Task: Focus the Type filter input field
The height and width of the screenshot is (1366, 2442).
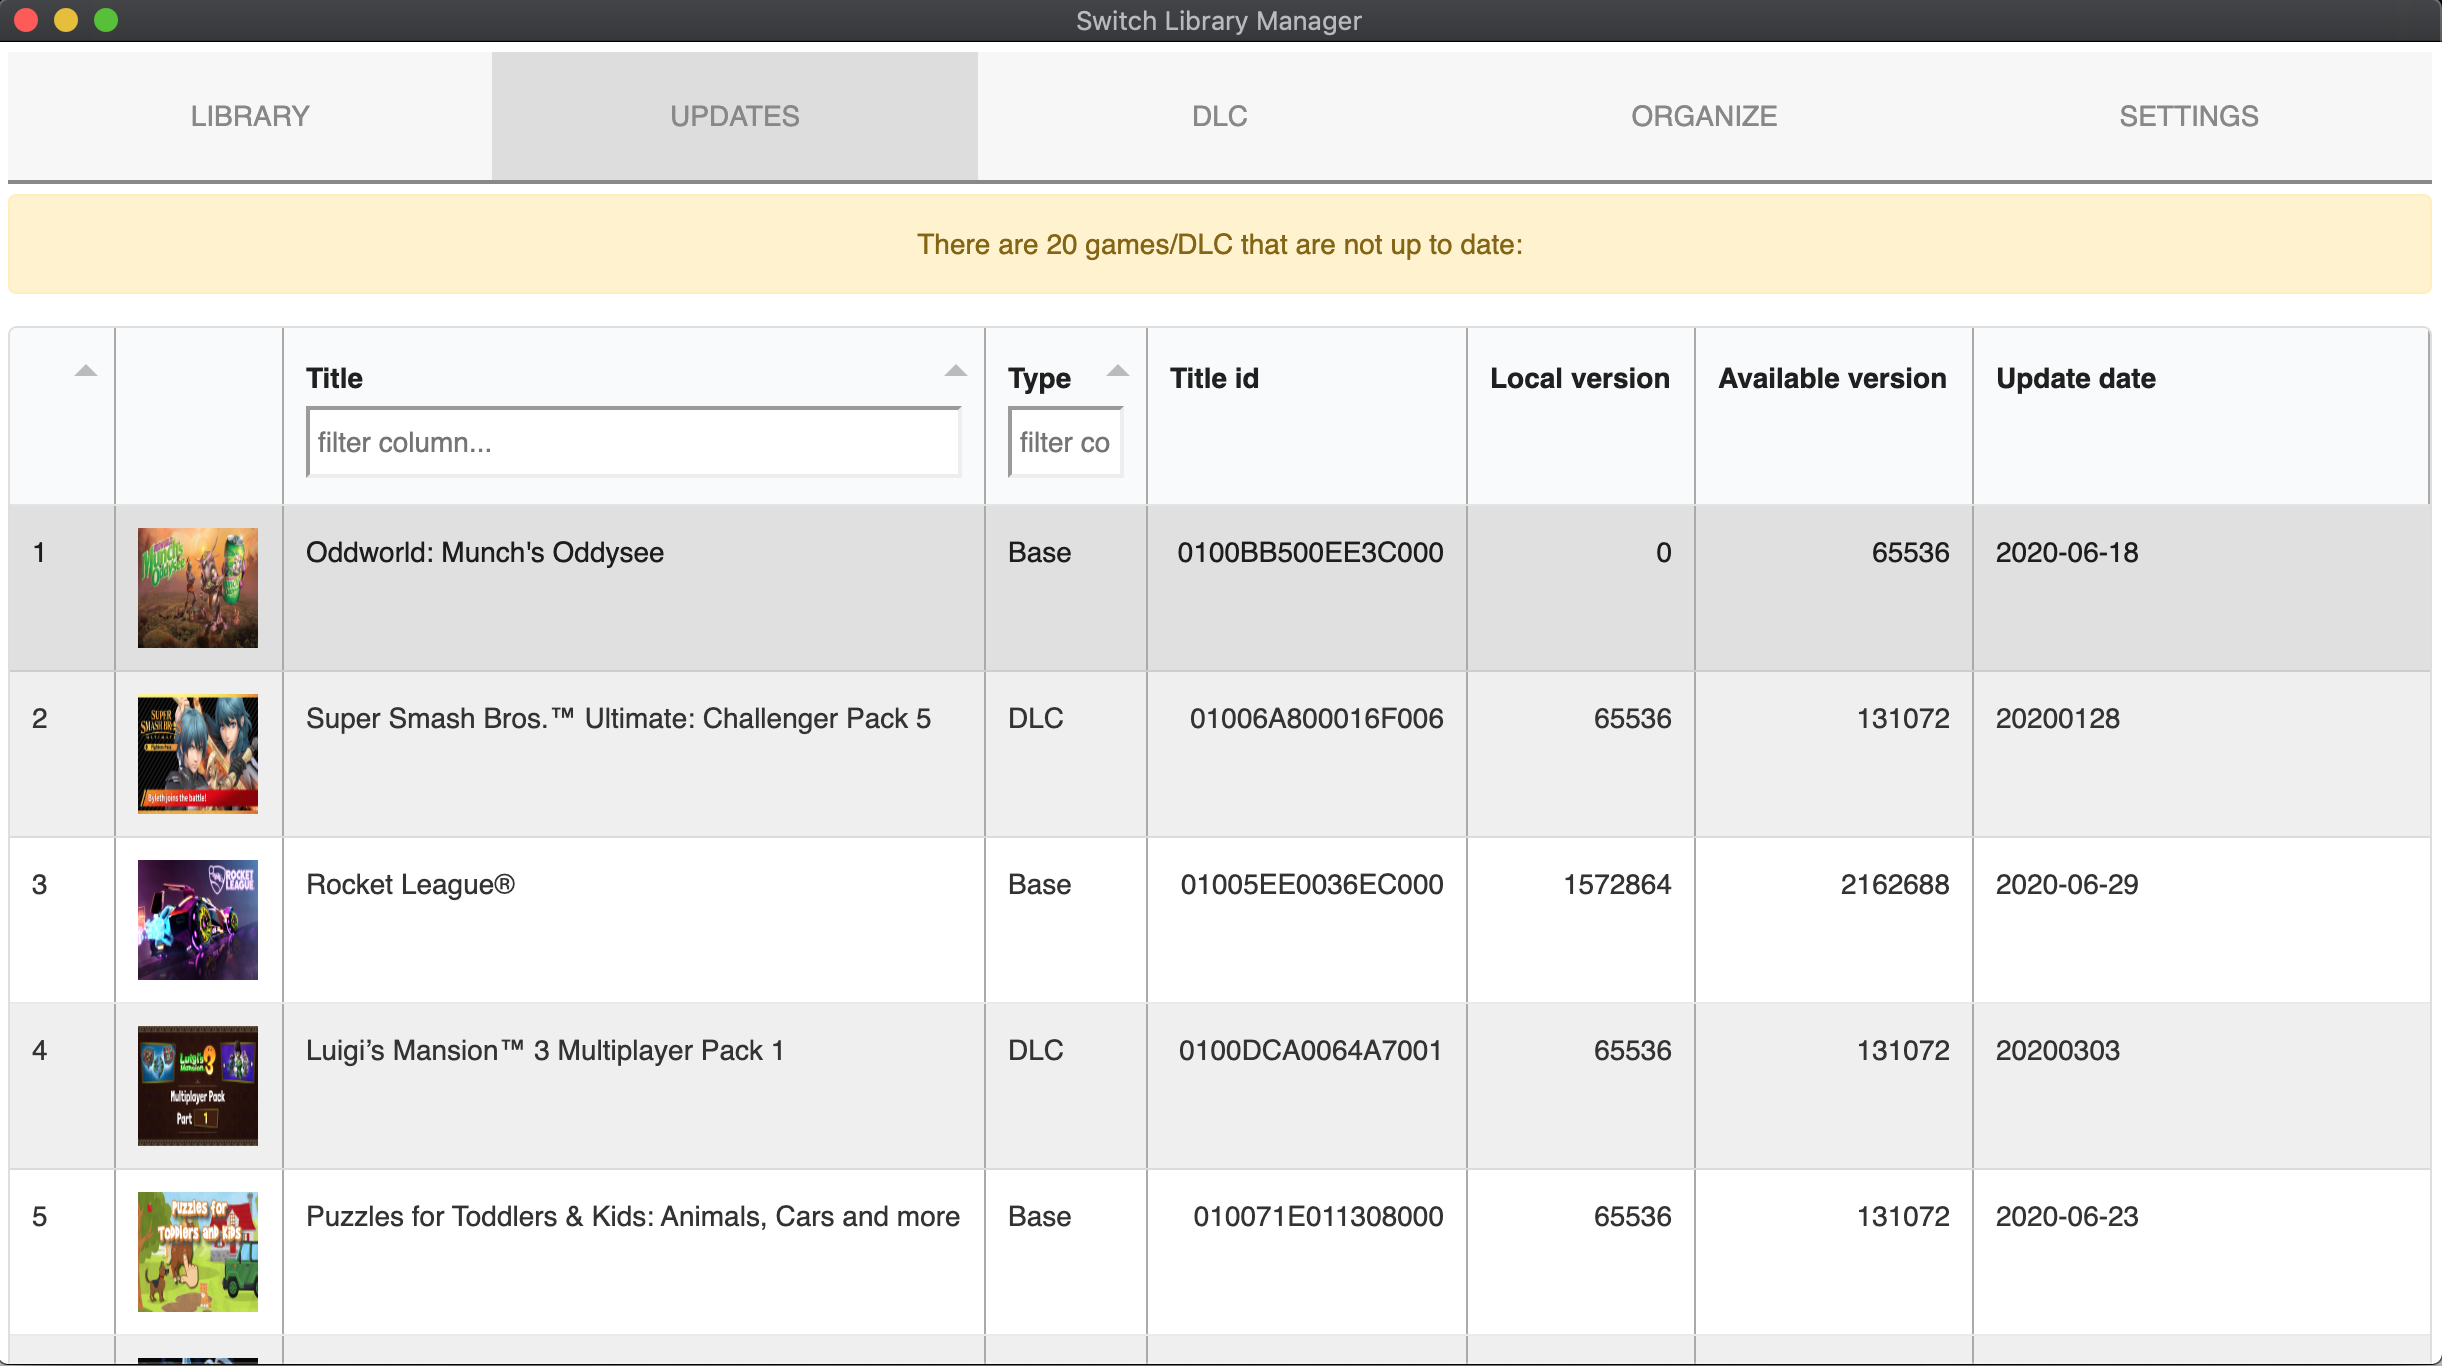Action: pos(1065,442)
